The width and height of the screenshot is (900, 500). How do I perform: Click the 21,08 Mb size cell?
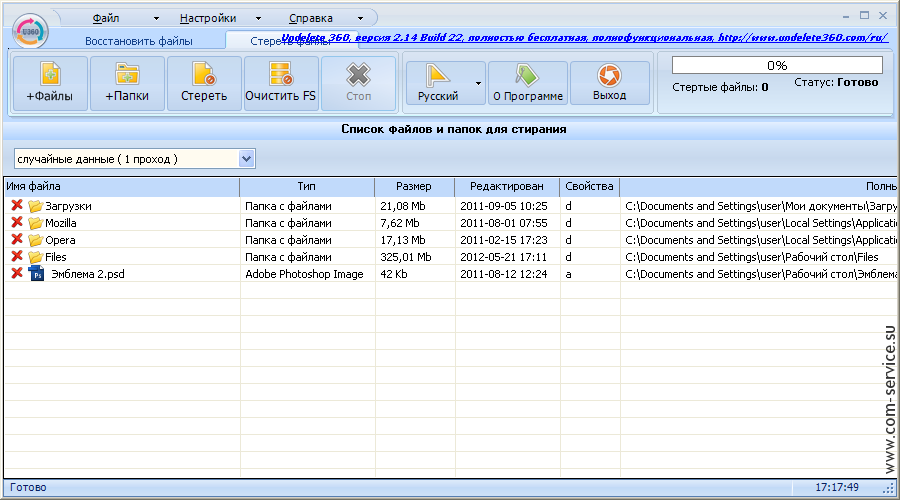[402, 206]
